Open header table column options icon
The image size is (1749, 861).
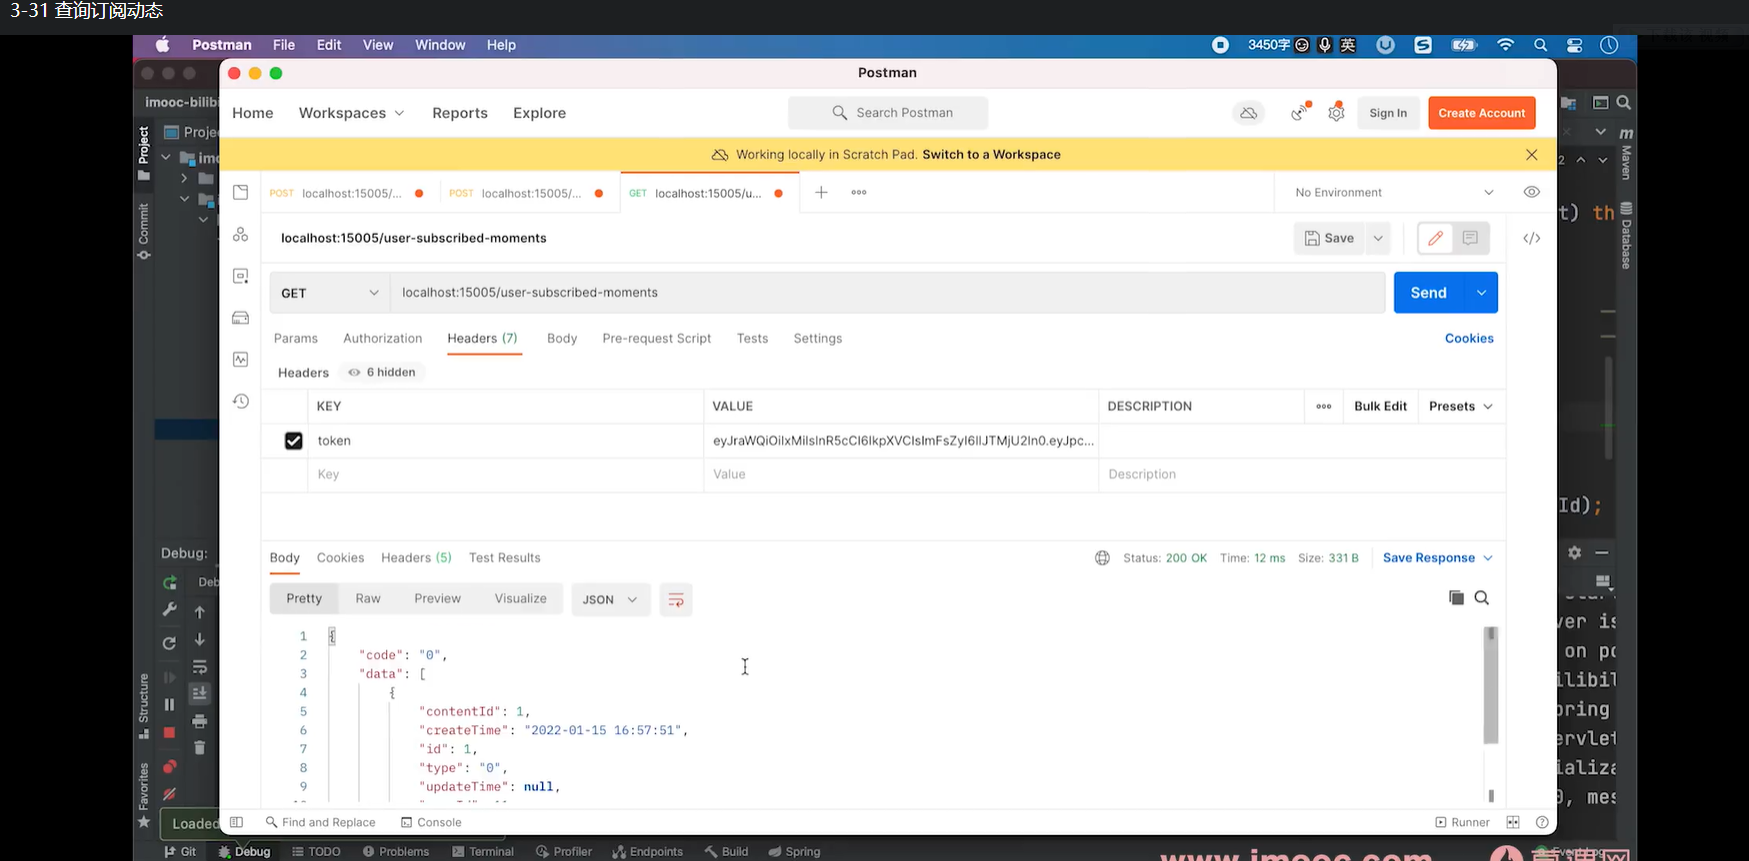pyautogui.click(x=1324, y=406)
